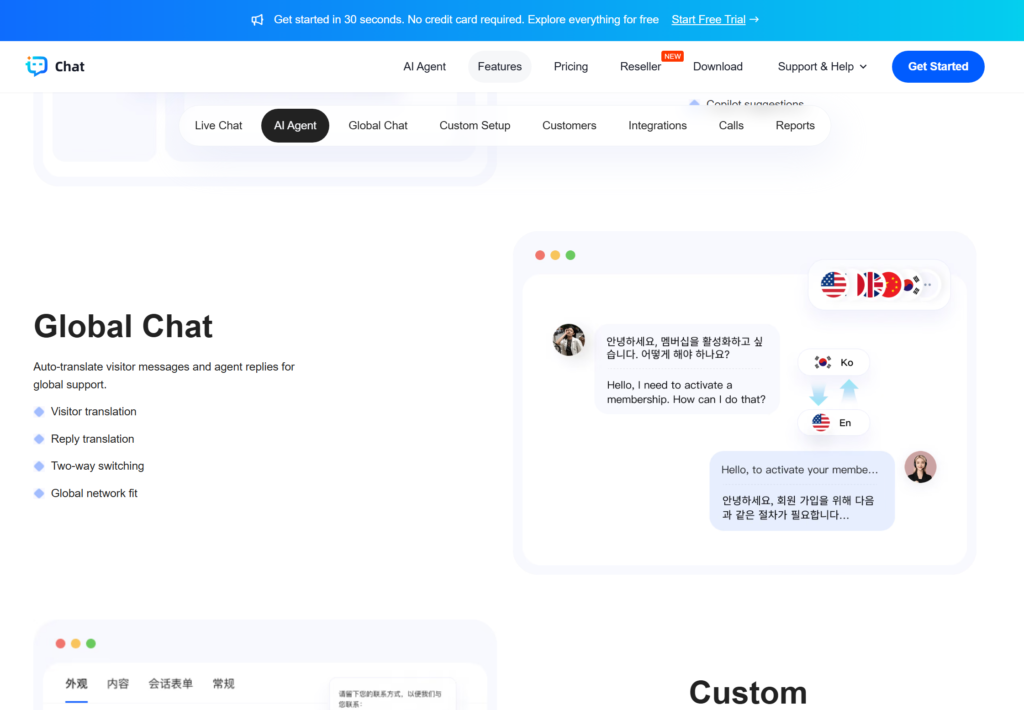Click the Chat logo icon
The image size is (1024, 710).
point(37,66)
